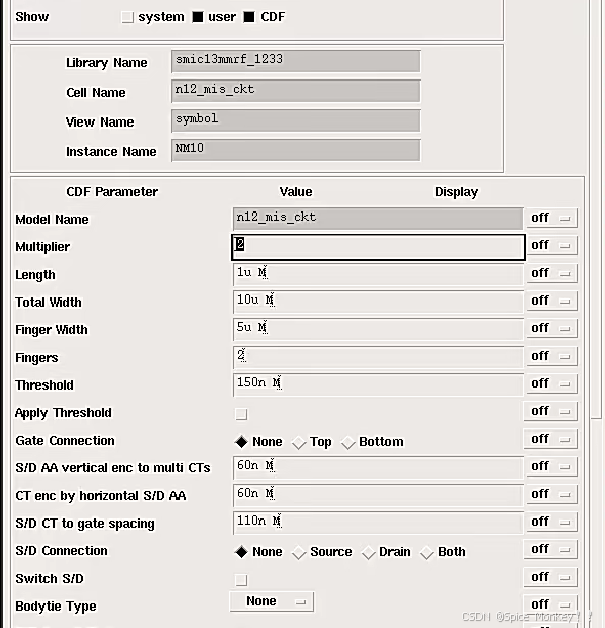Click the CT enc by horizontal S/D AA field
The image size is (605, 628).
click(378, 495)
